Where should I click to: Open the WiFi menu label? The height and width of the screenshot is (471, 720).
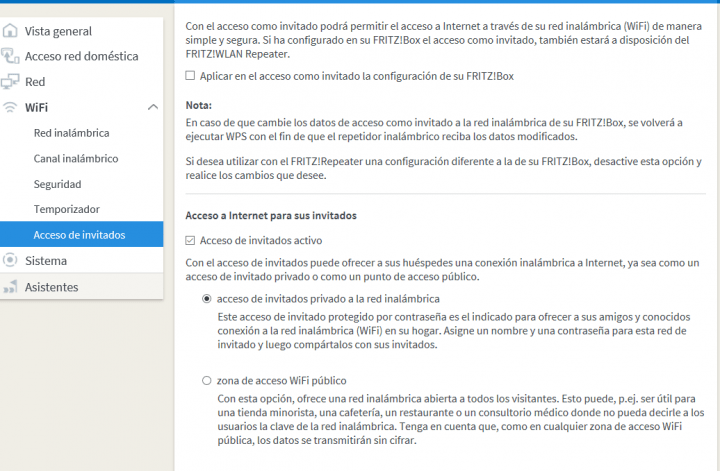click(x=36, y=107)
